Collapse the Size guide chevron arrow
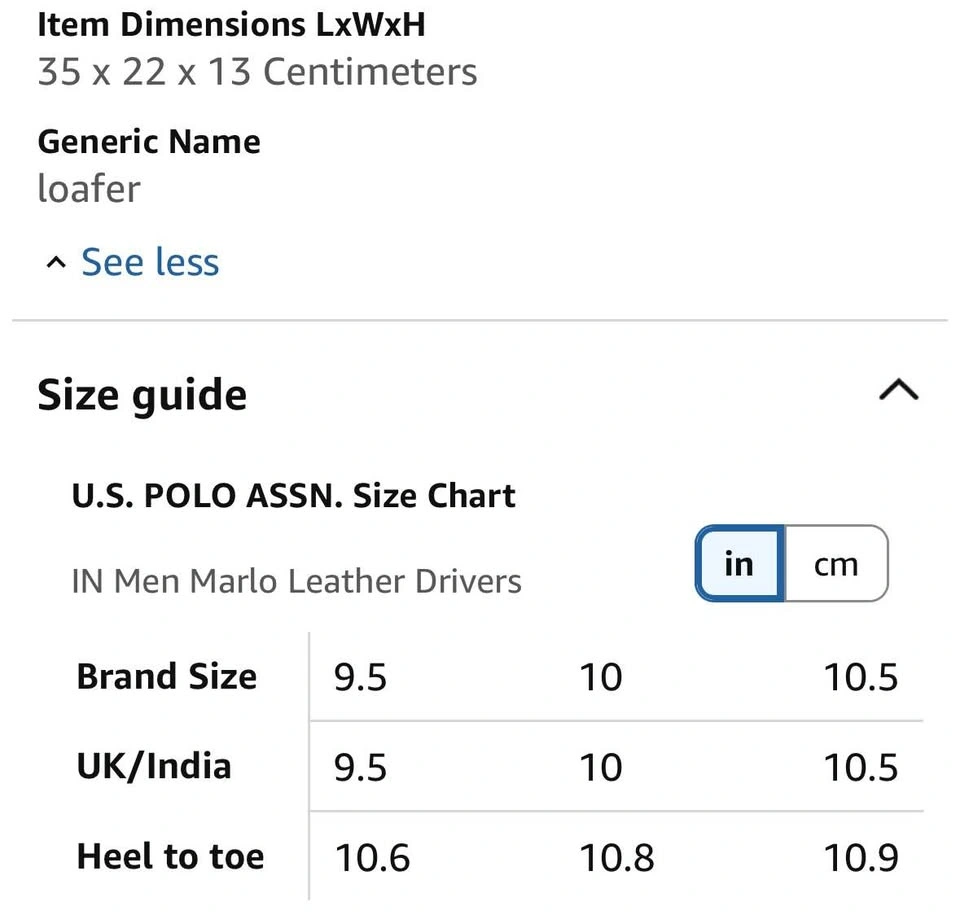The image size is (960, 915). pos(897,390)
